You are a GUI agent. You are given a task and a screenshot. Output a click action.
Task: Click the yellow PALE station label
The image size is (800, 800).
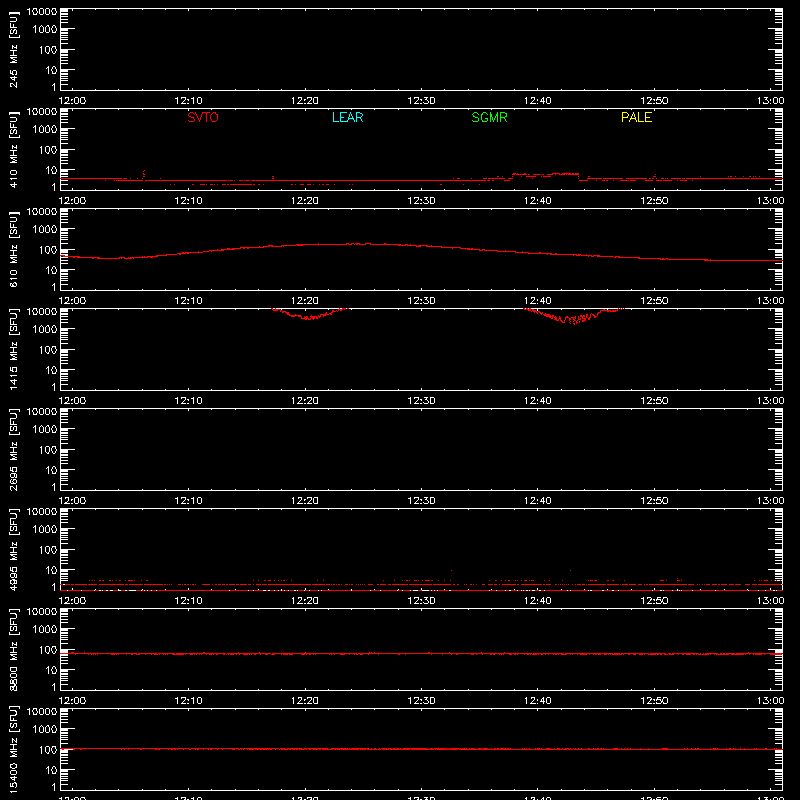coord(636,117)
